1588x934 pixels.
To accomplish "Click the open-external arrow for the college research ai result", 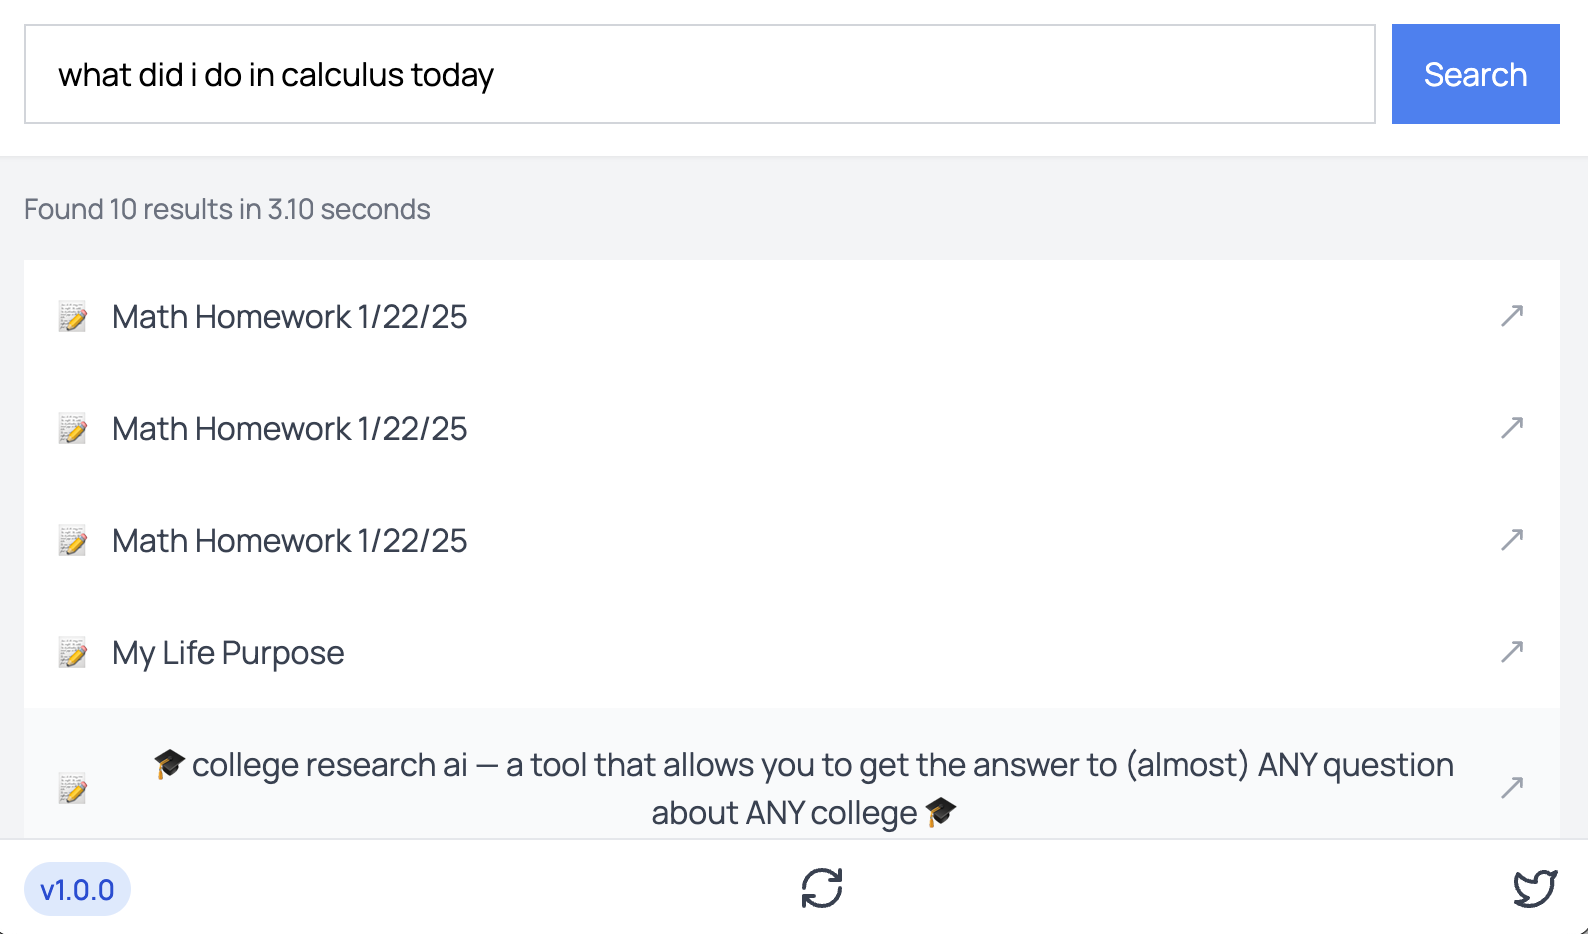I will [1512, 788].
